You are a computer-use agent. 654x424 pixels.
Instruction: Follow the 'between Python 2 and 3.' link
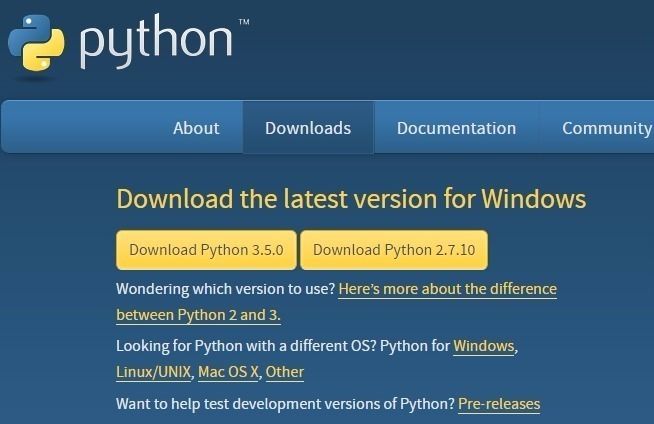pos(199,315)
